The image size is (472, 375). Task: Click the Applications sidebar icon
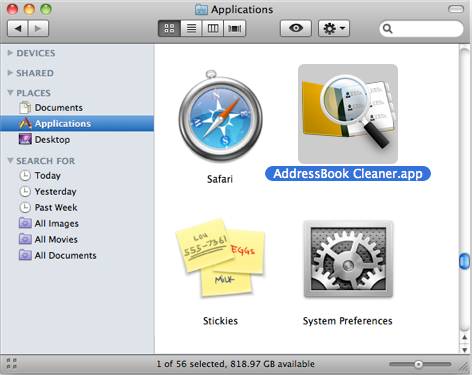[25, 123]
